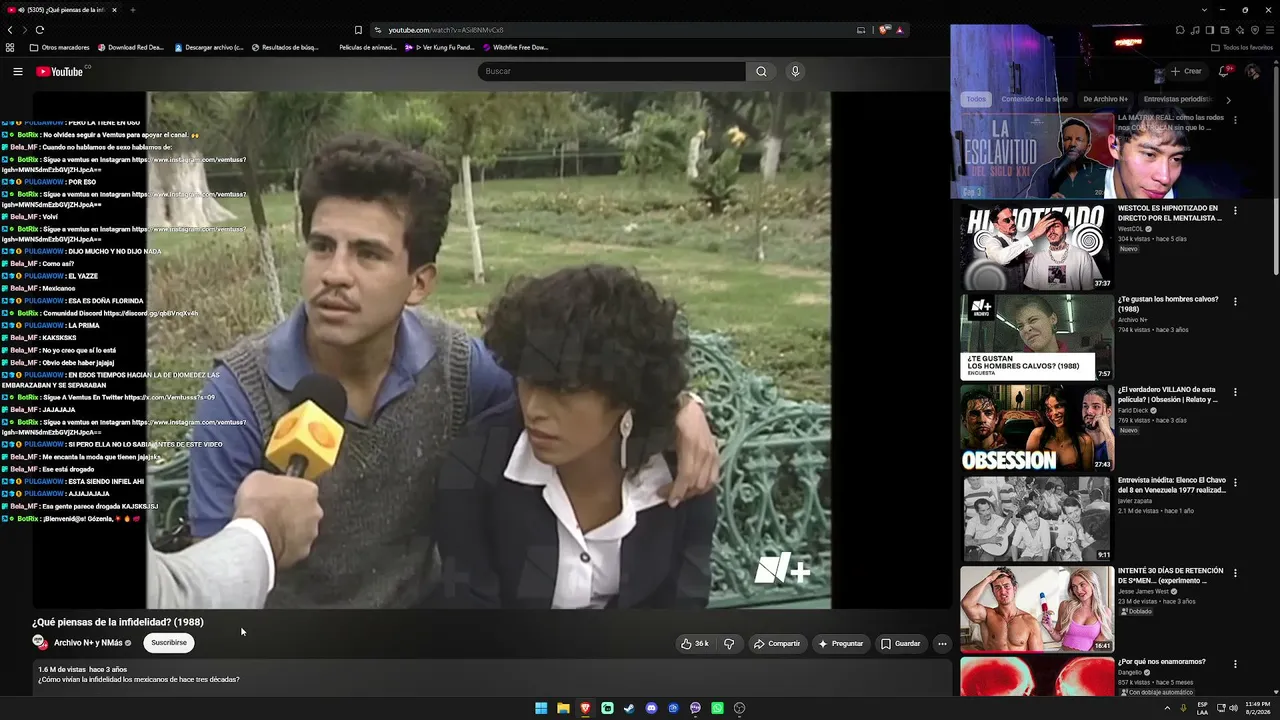Open a new browser tab
1280x720 pixels.
132,10
